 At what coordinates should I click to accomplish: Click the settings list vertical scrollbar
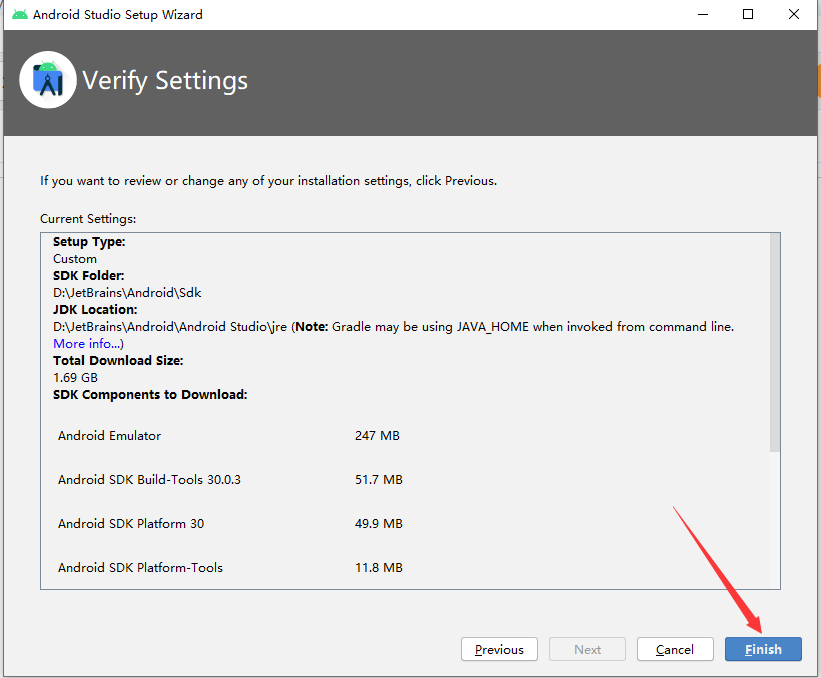click(774, 342)
